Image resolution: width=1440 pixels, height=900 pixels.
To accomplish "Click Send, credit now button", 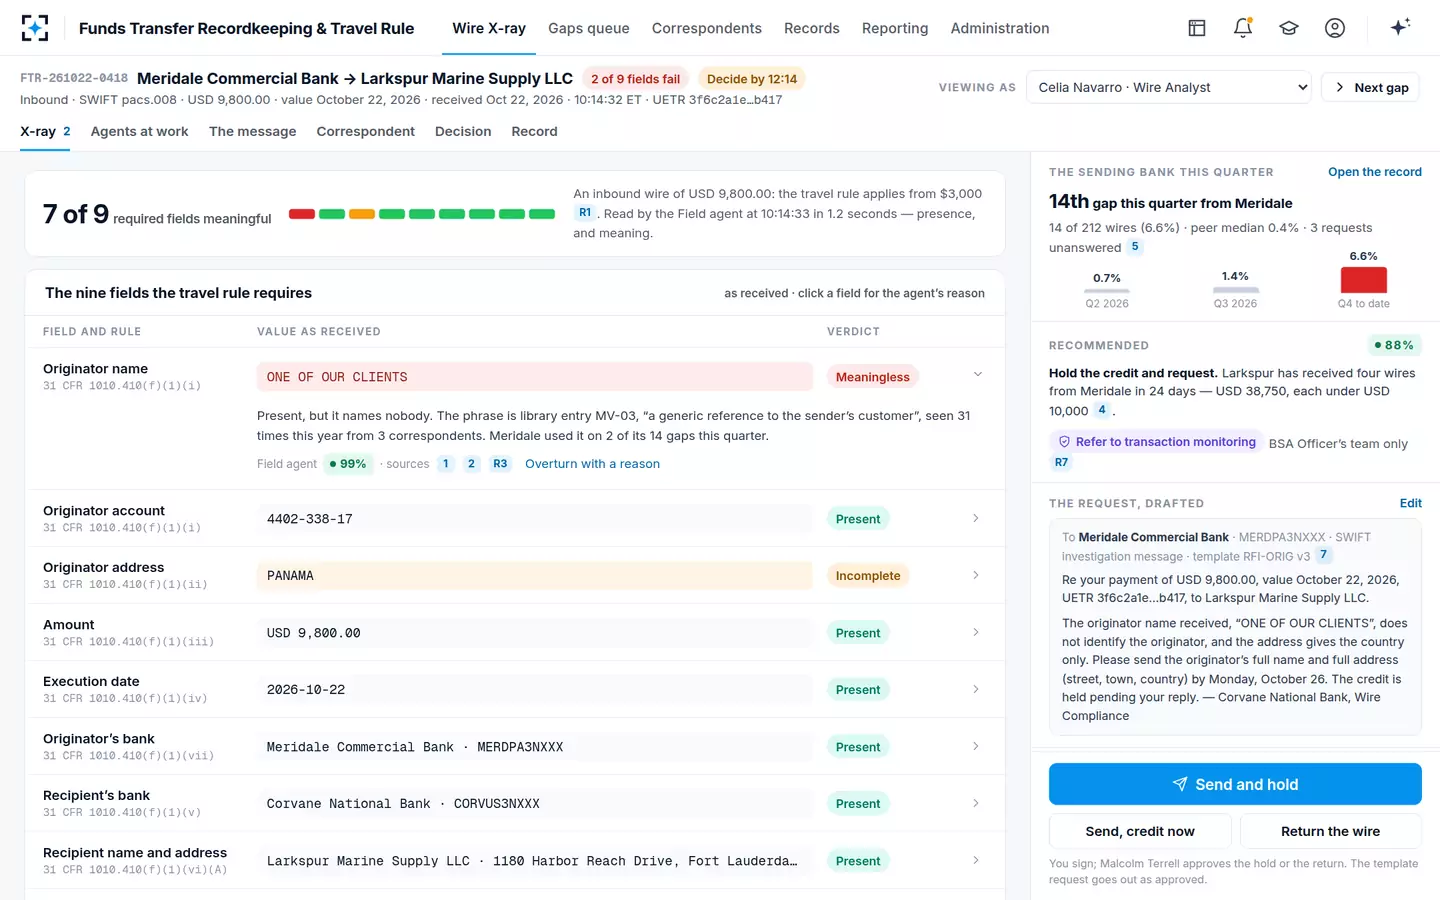I will pyautogui.click(x=1140, y=831).
